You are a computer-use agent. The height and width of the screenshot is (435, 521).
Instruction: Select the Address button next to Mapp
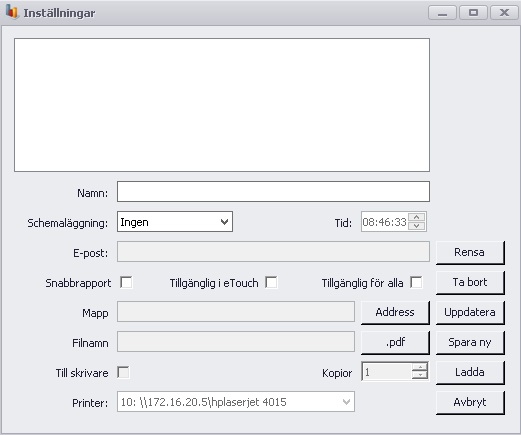click(395, 313)
